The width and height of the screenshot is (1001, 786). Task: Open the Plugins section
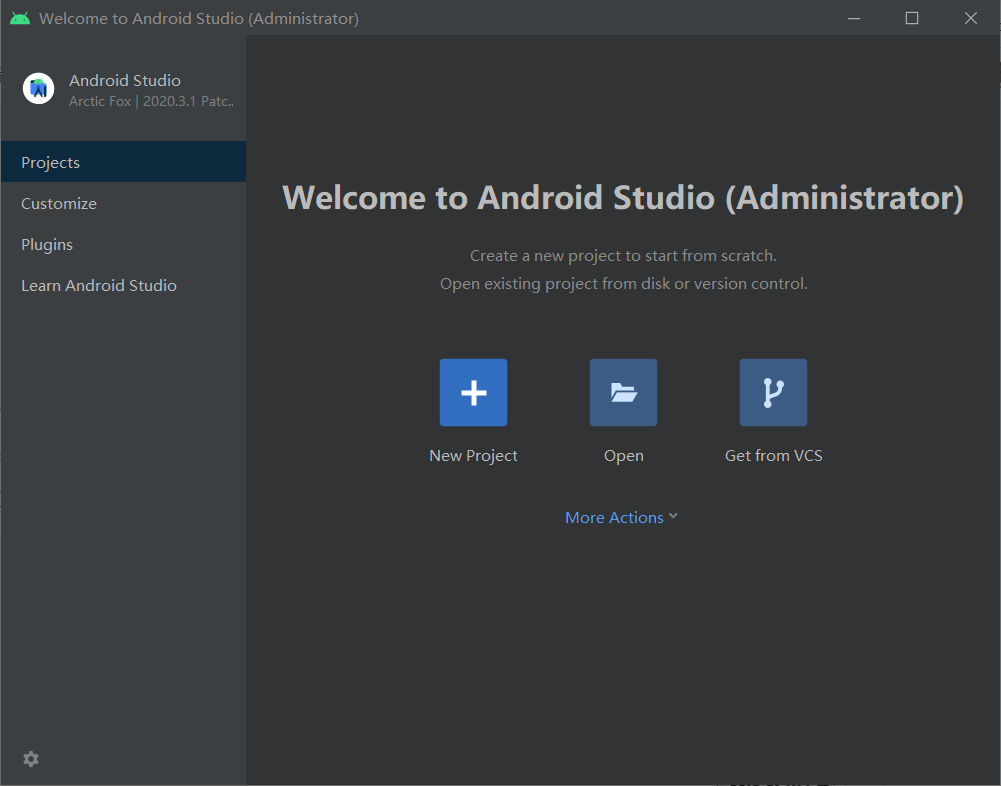tap(46, 244)
